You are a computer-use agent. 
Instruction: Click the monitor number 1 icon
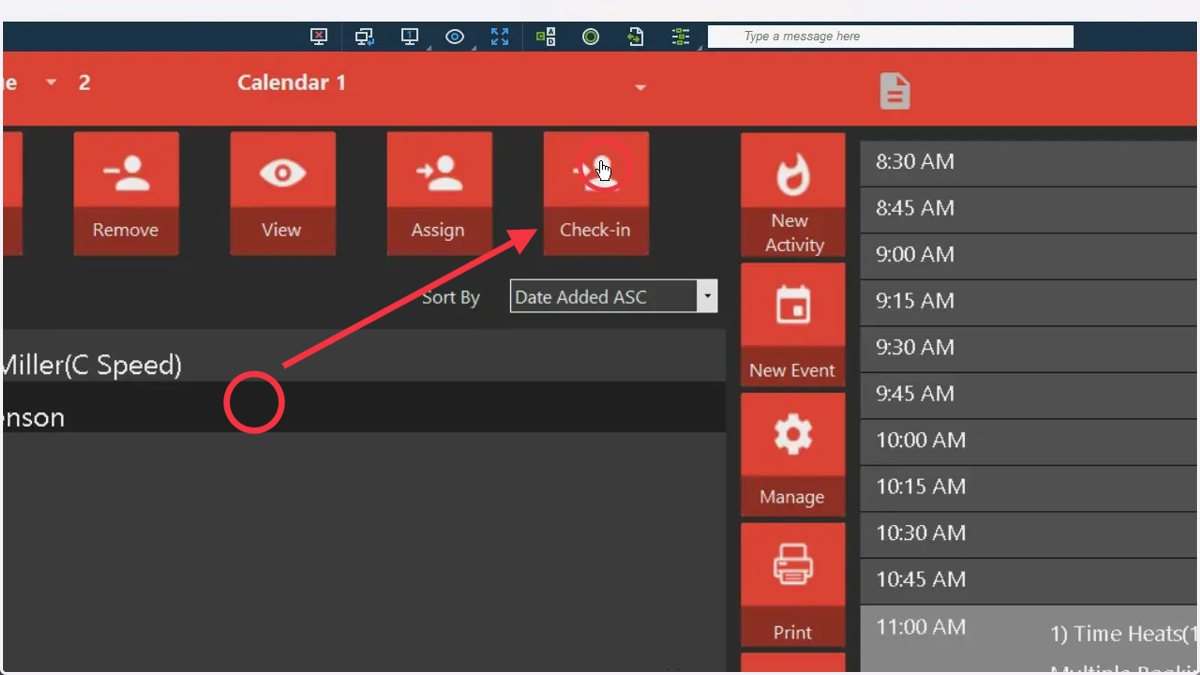pos(410,37)
